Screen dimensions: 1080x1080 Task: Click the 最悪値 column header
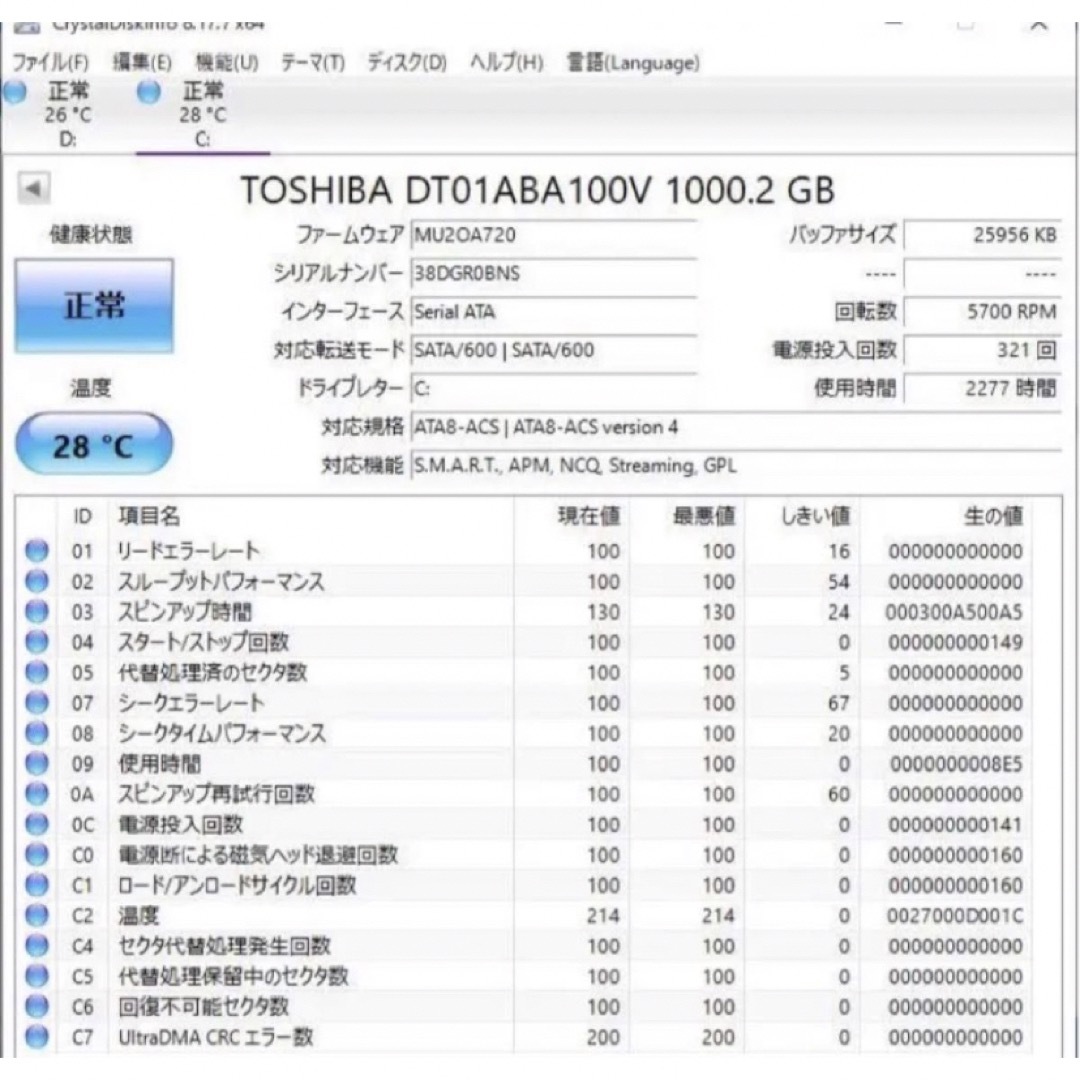[703, 516]
